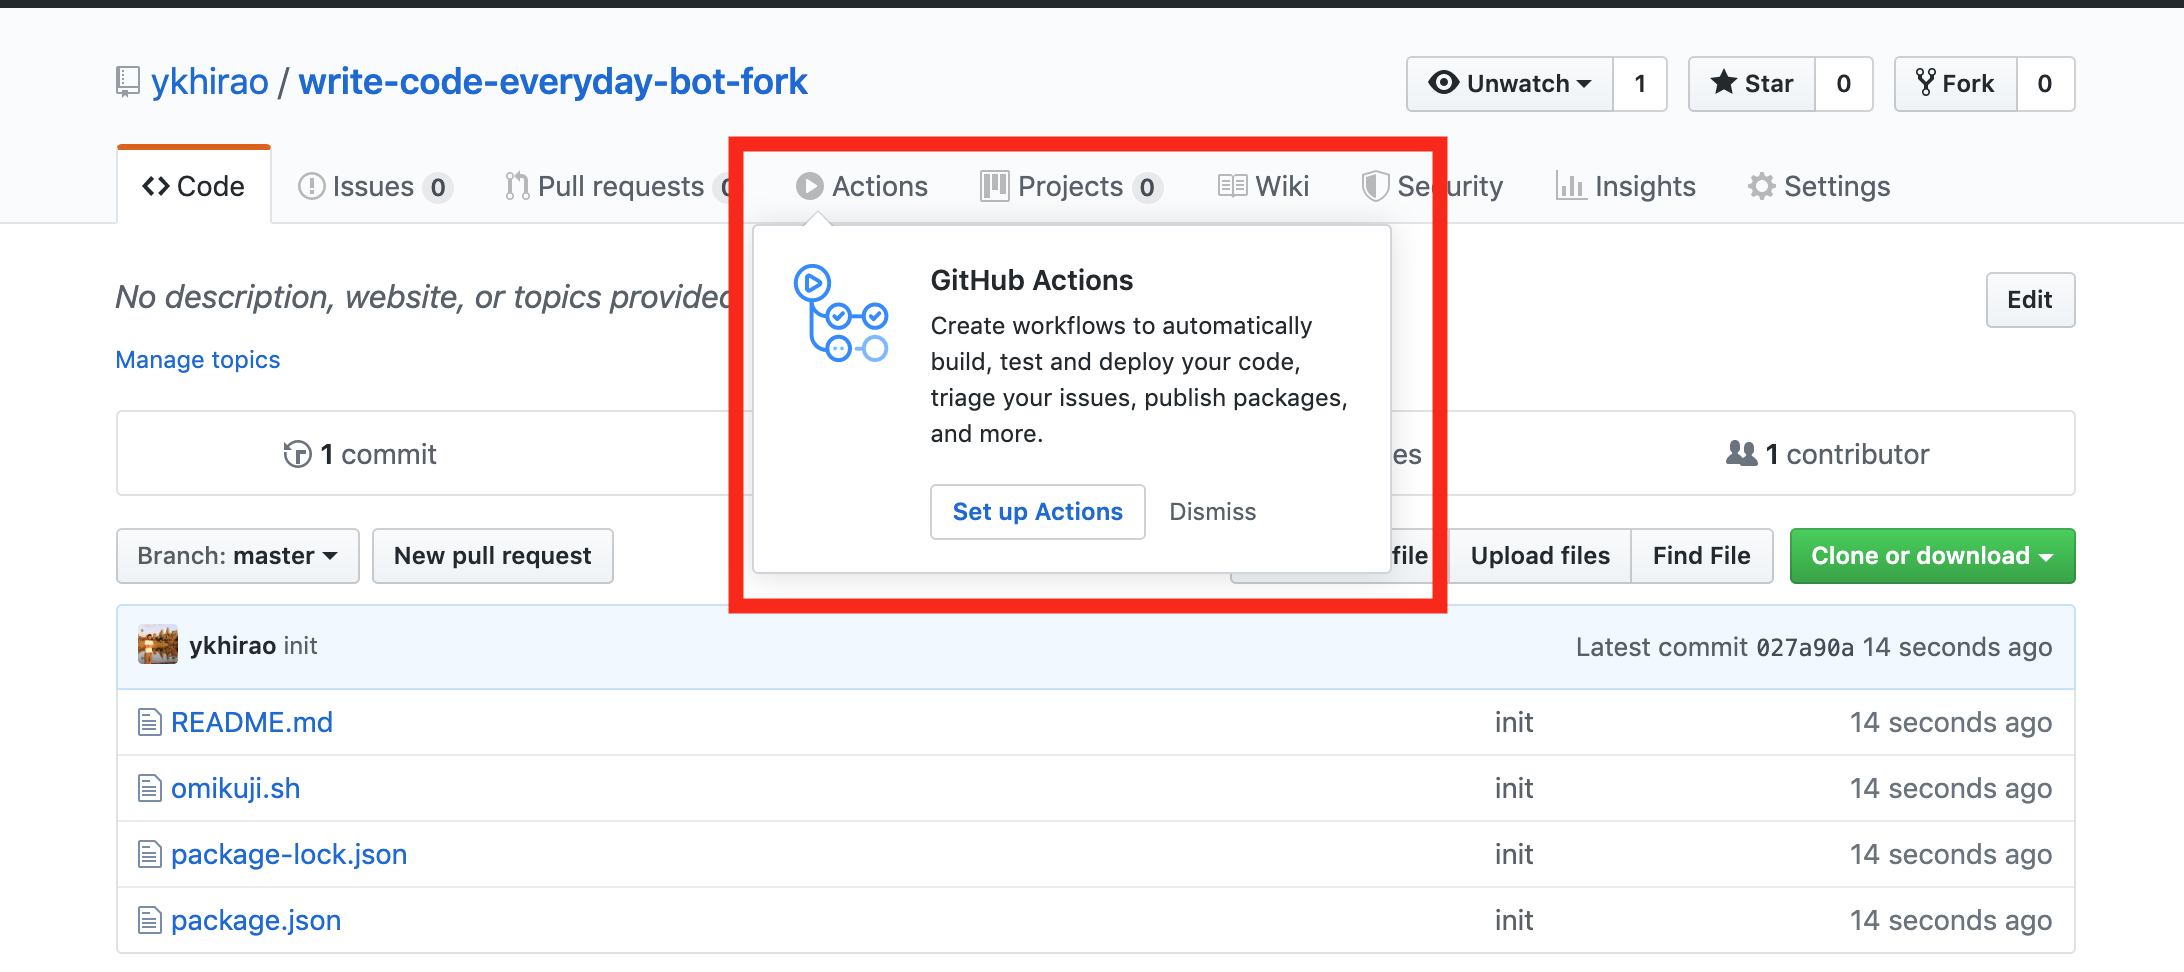This screenshot has width=2184, height=972.
Task: Open the Issues tab
Action: coord(375,186)
